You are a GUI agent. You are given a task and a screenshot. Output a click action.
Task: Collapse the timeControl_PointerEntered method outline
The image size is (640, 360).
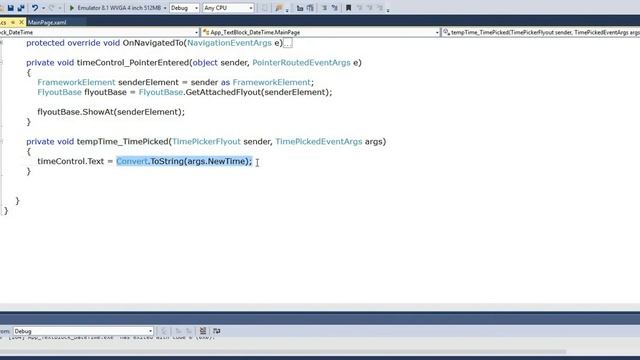(x=1, y=62)
